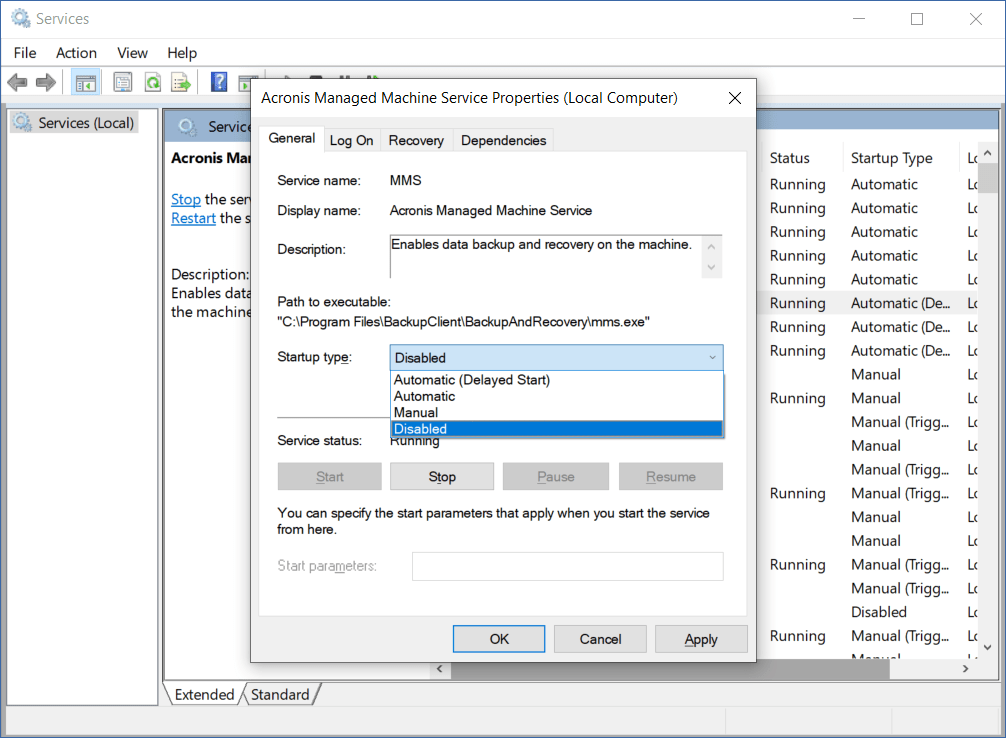The width and height of the screenshot is (1006, 738).
Task: Select Automatic (Delayed Start) startup option
Action: (472, 380)
